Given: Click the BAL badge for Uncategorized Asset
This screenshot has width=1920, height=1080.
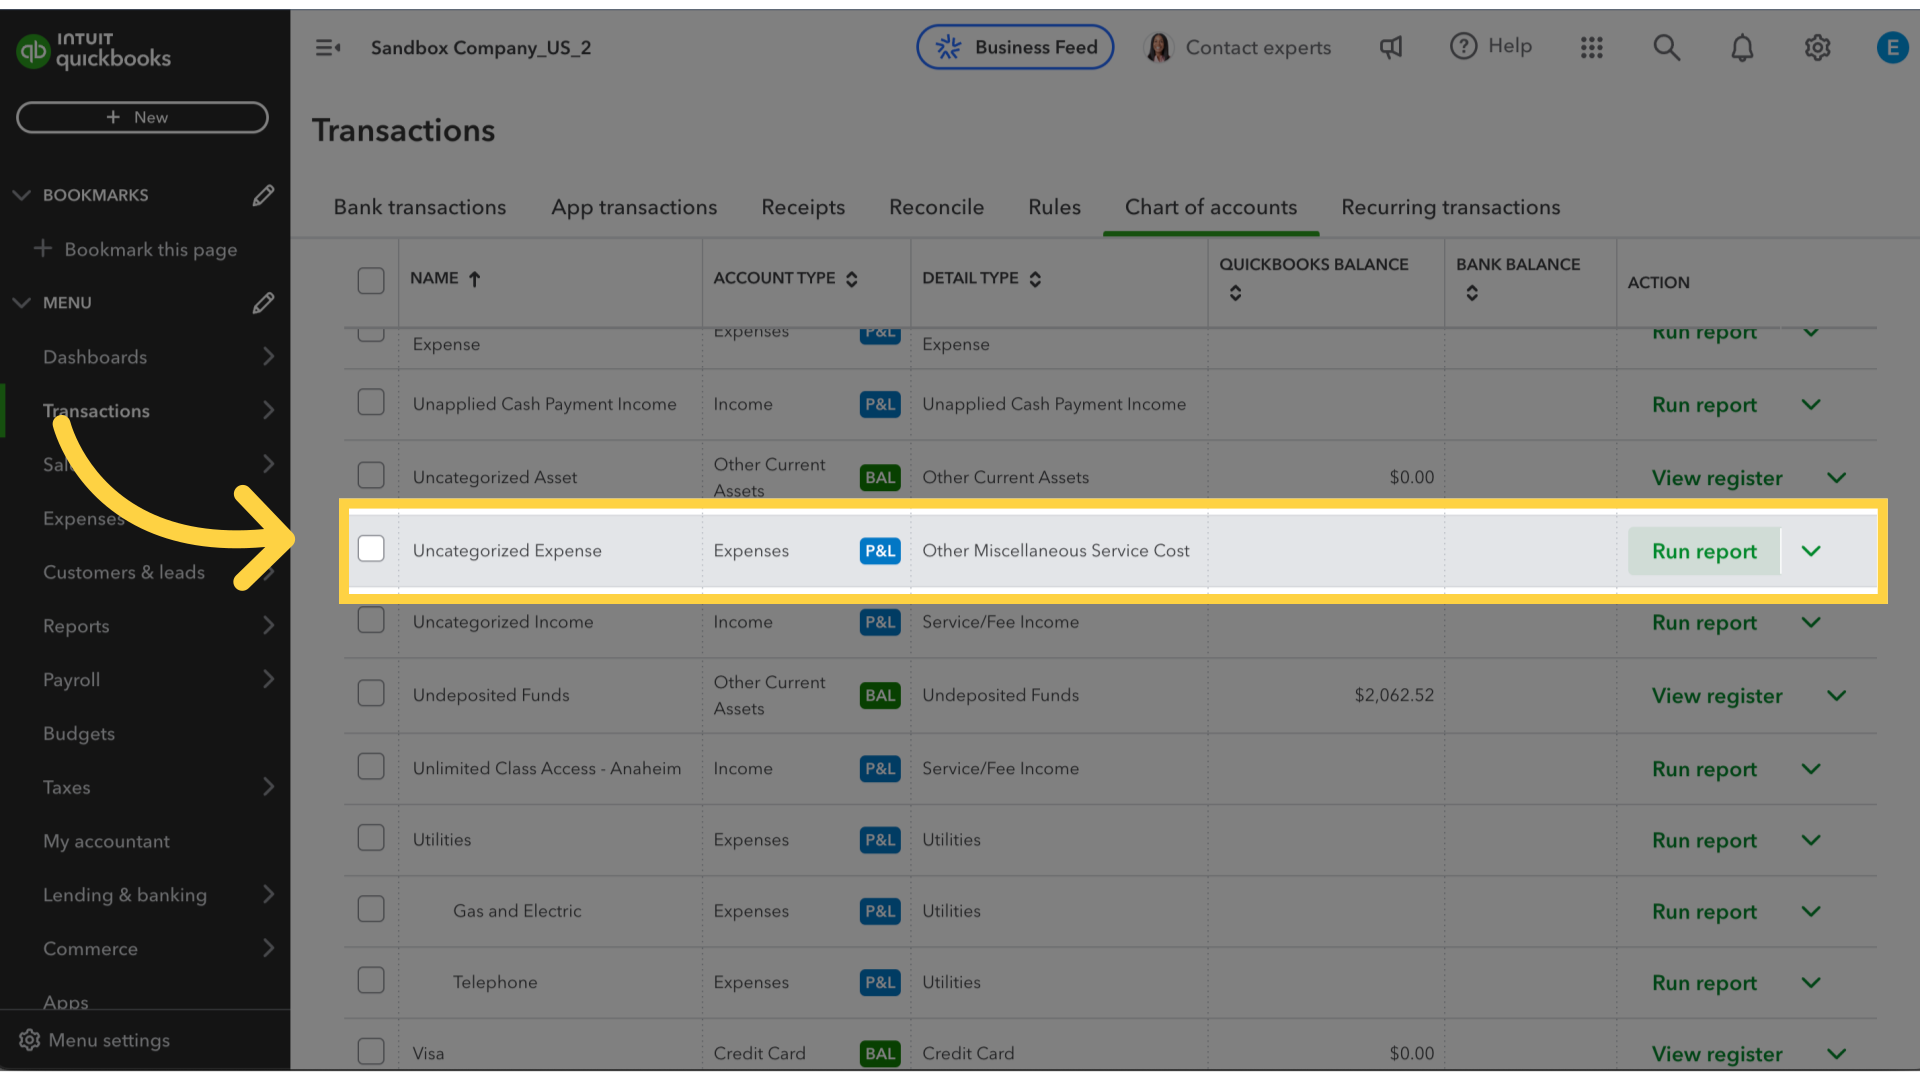Looking at the screenshot, I should click(880, 478).
